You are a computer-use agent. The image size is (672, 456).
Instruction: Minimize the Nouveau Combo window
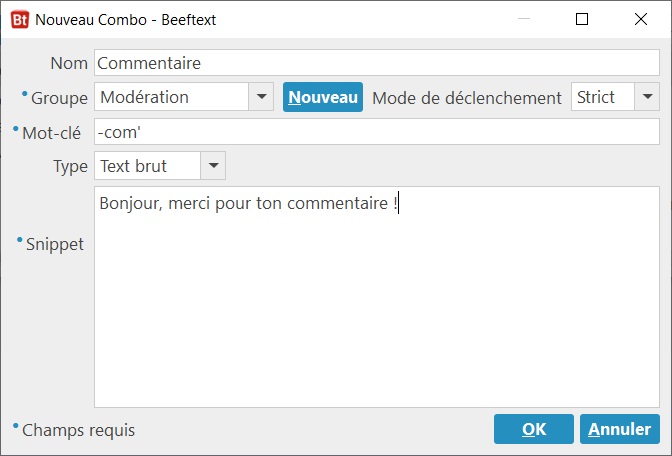pos(524,19)
